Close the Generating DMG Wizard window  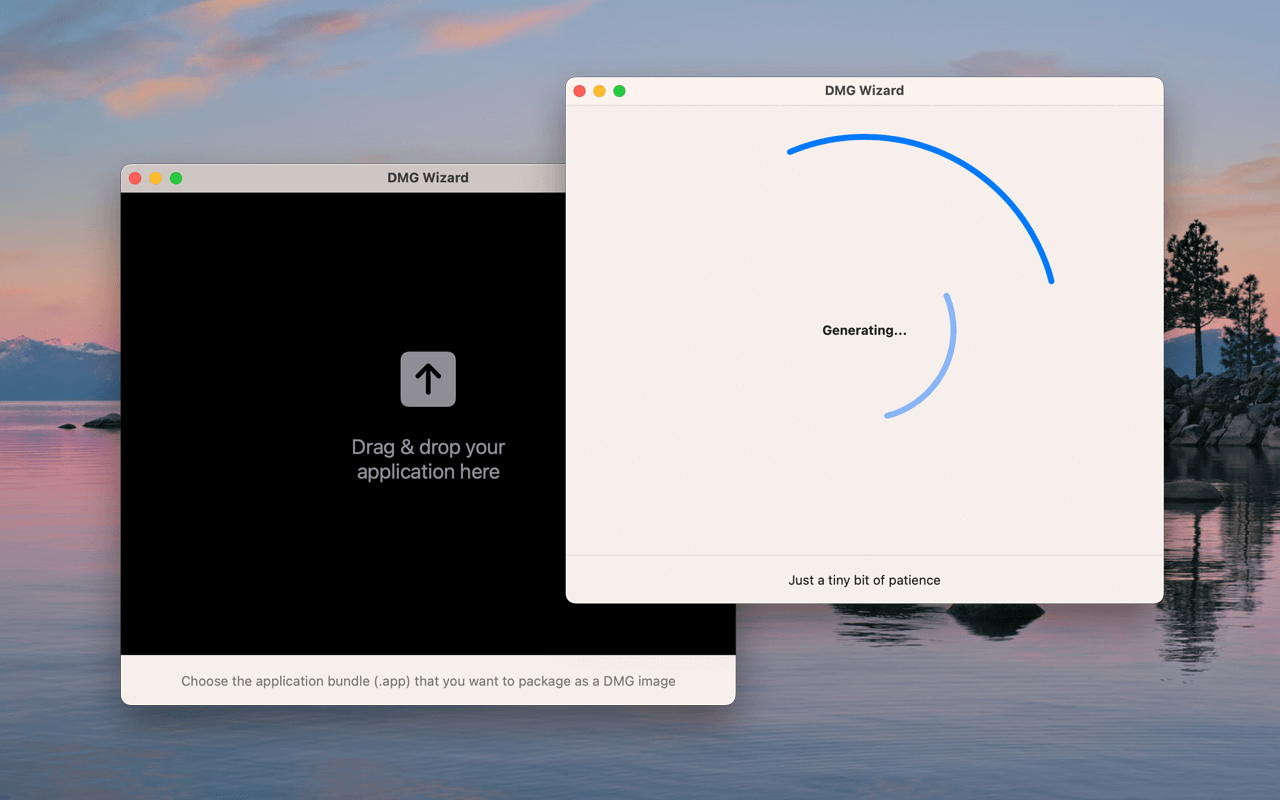(x=579, y=91)
